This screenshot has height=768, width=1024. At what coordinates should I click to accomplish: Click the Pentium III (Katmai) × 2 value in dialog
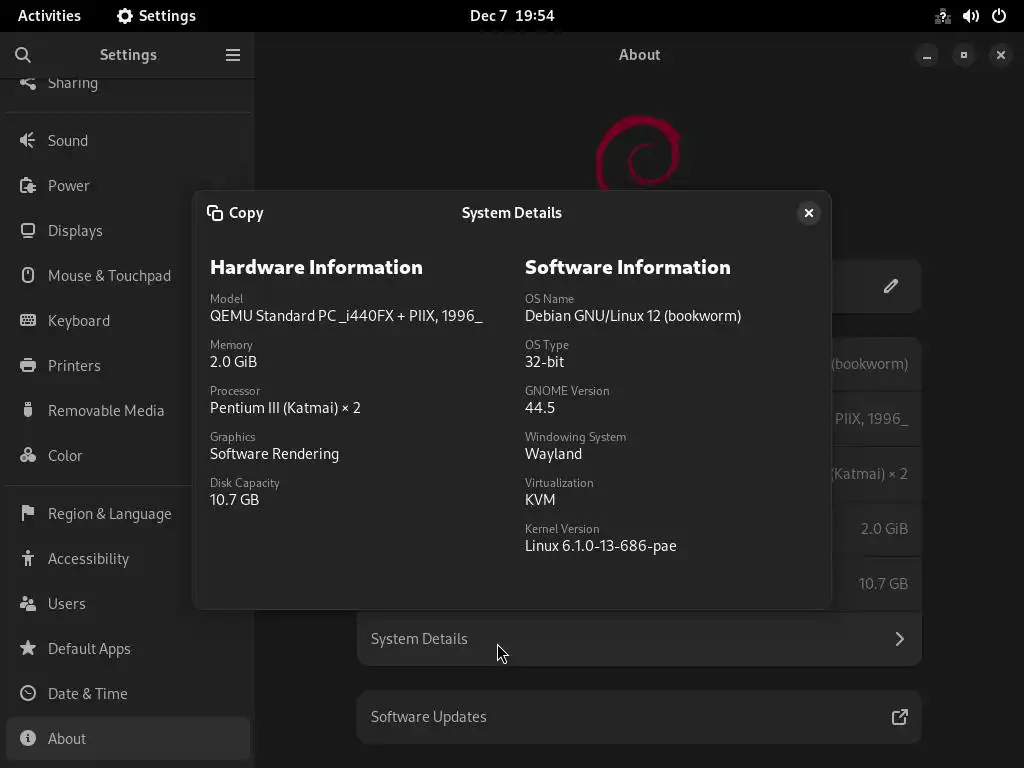[285, 408]
